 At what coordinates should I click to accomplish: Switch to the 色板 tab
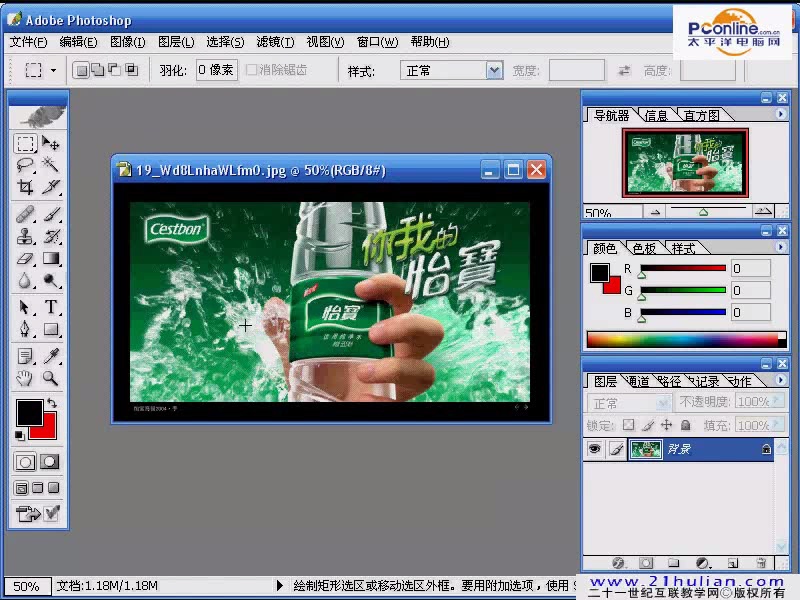click(x=643, y=248)
